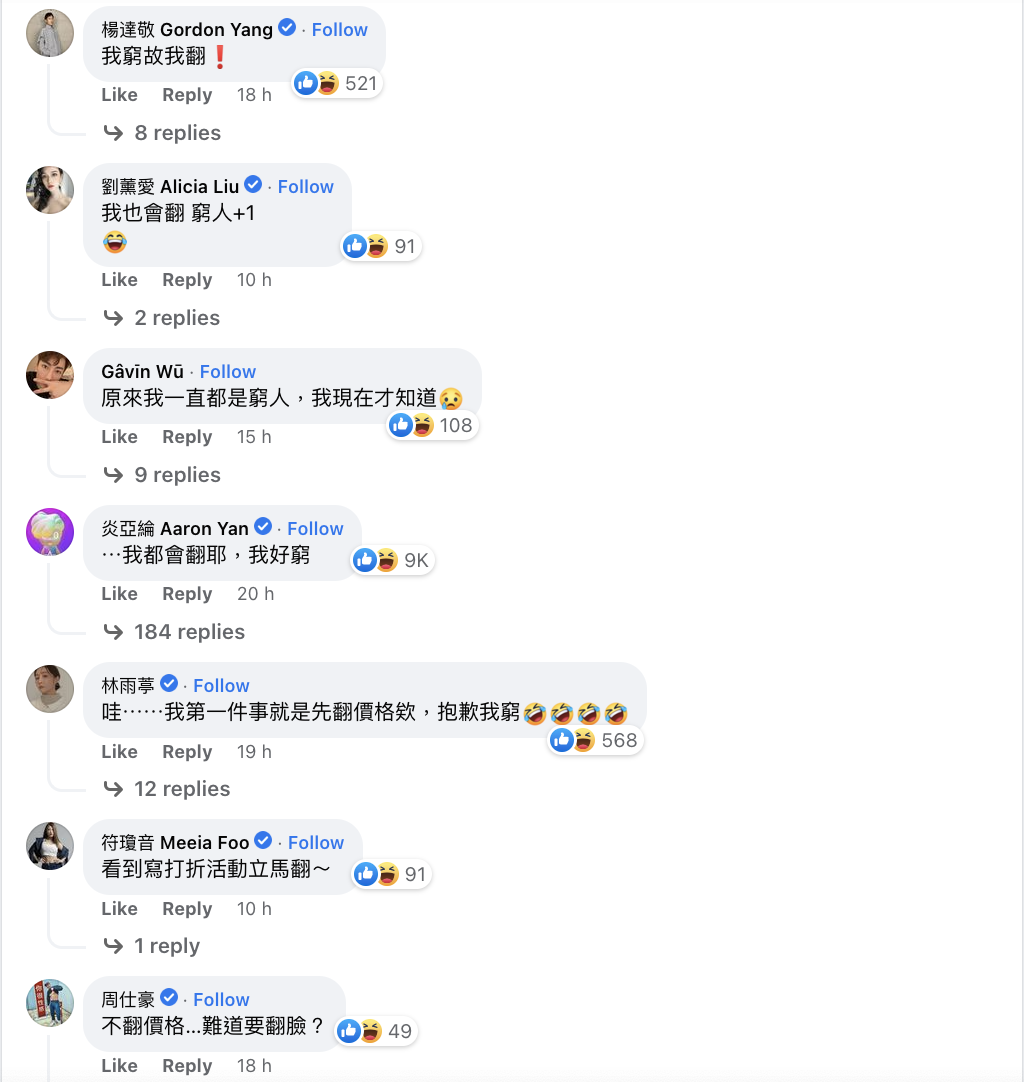The height and width of the screenshot is (1082, 1024).
Task: Follow 楊達敬 Gordon Yang
Action: click(x=339, y=30)
